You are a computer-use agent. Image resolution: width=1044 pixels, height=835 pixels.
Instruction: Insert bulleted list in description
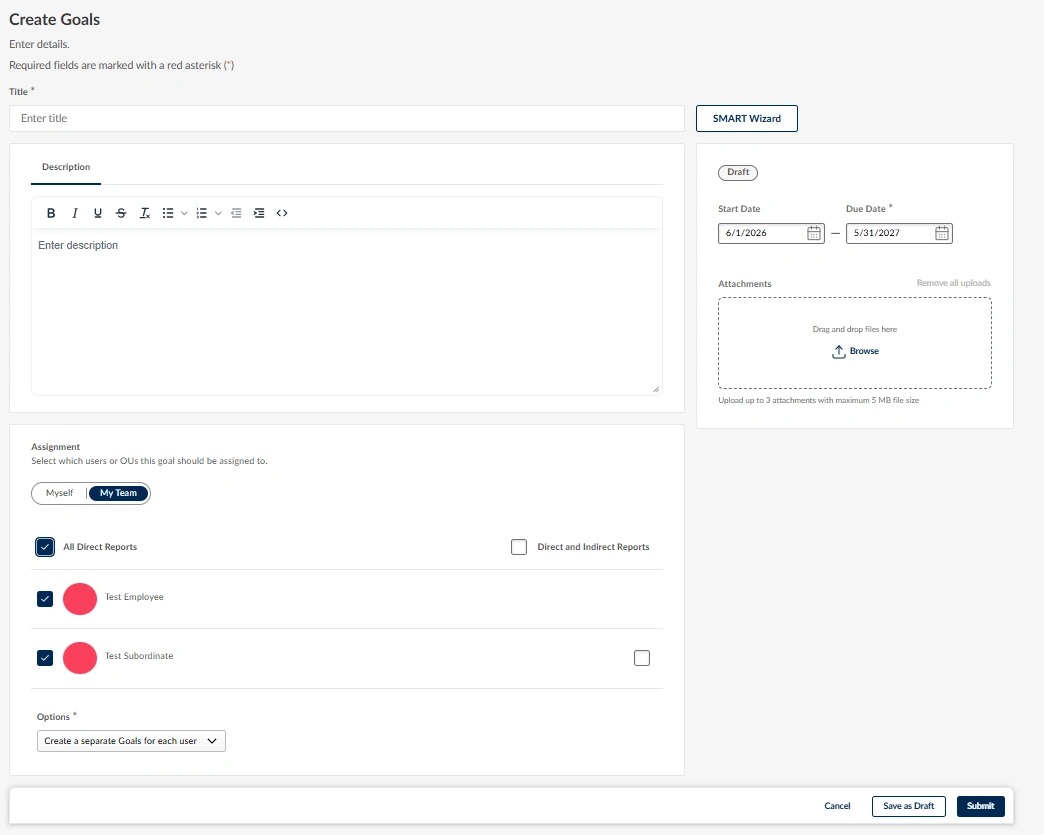point(168,213)
